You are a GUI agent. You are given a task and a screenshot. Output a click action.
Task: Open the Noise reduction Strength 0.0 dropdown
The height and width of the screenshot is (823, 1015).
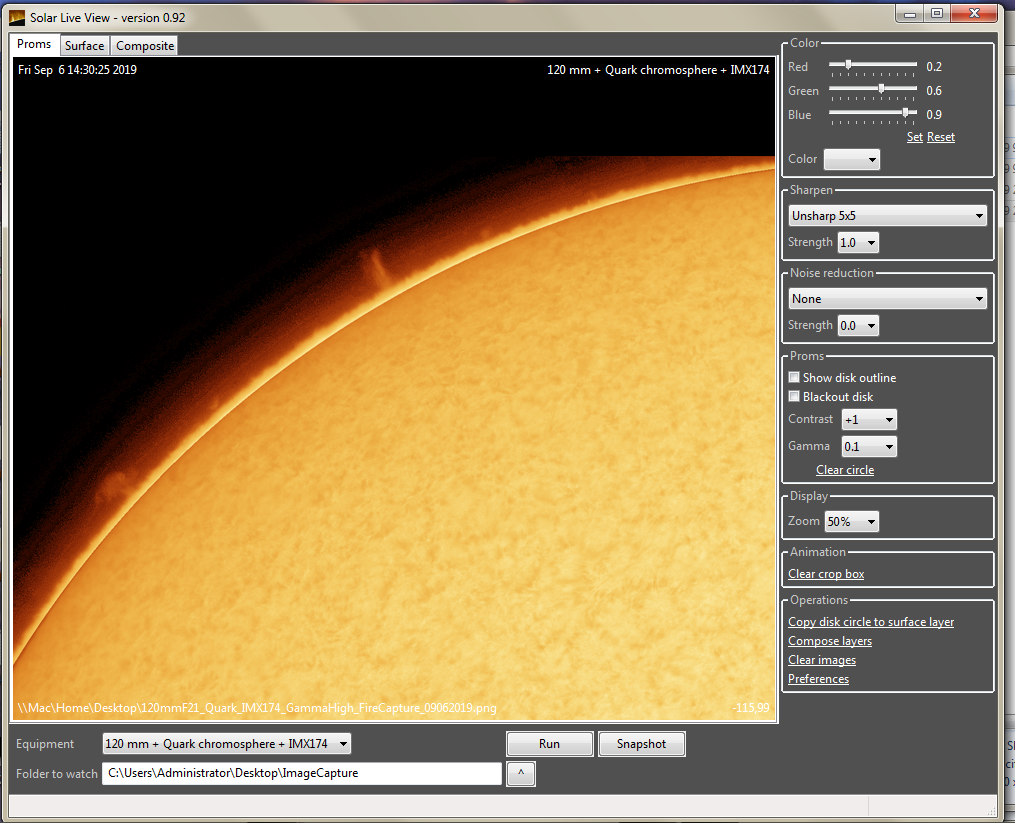tap(858, 326)
